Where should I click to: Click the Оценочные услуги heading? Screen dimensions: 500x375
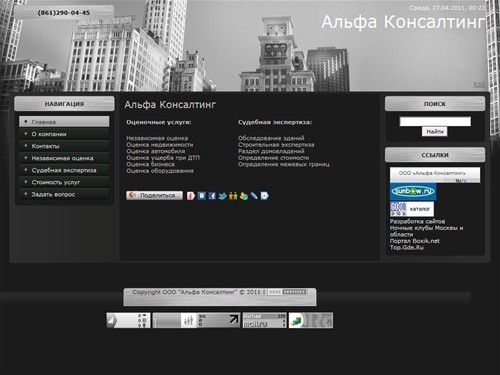tap(159, 122)
